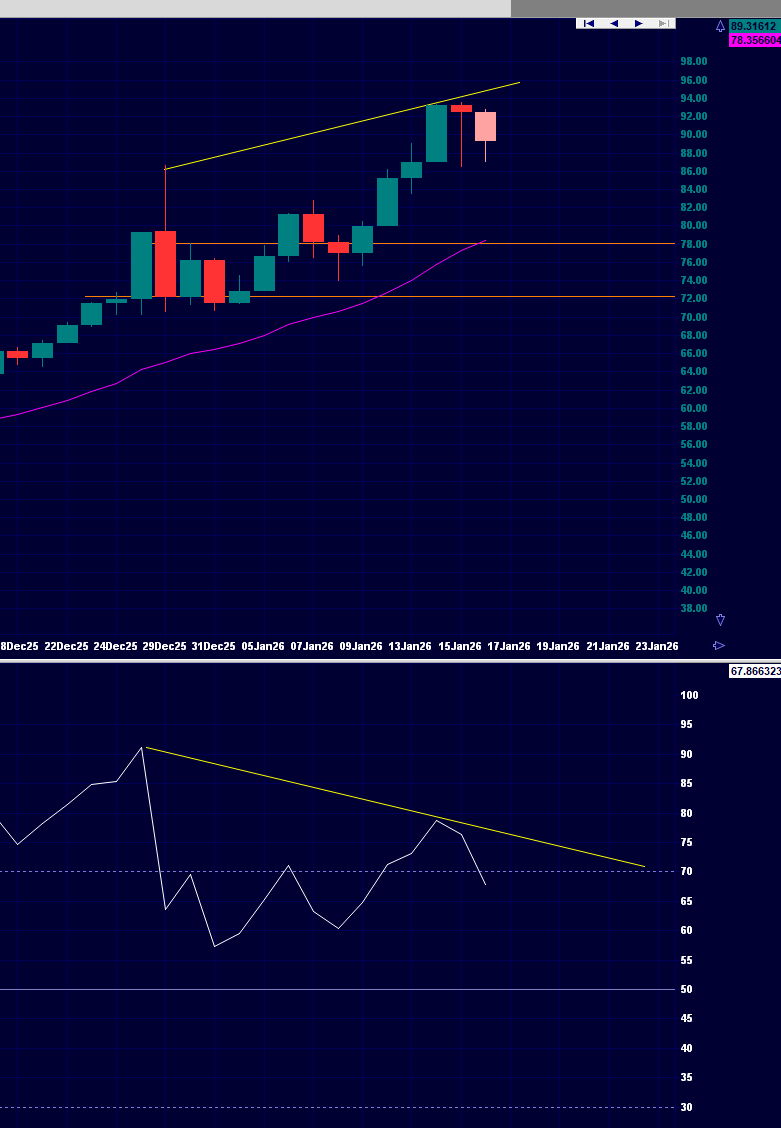The height and width of the screenshot is (1128, 781).
Task: Click the dashed 30 level line in the indicator pane
Action: 338,1107
